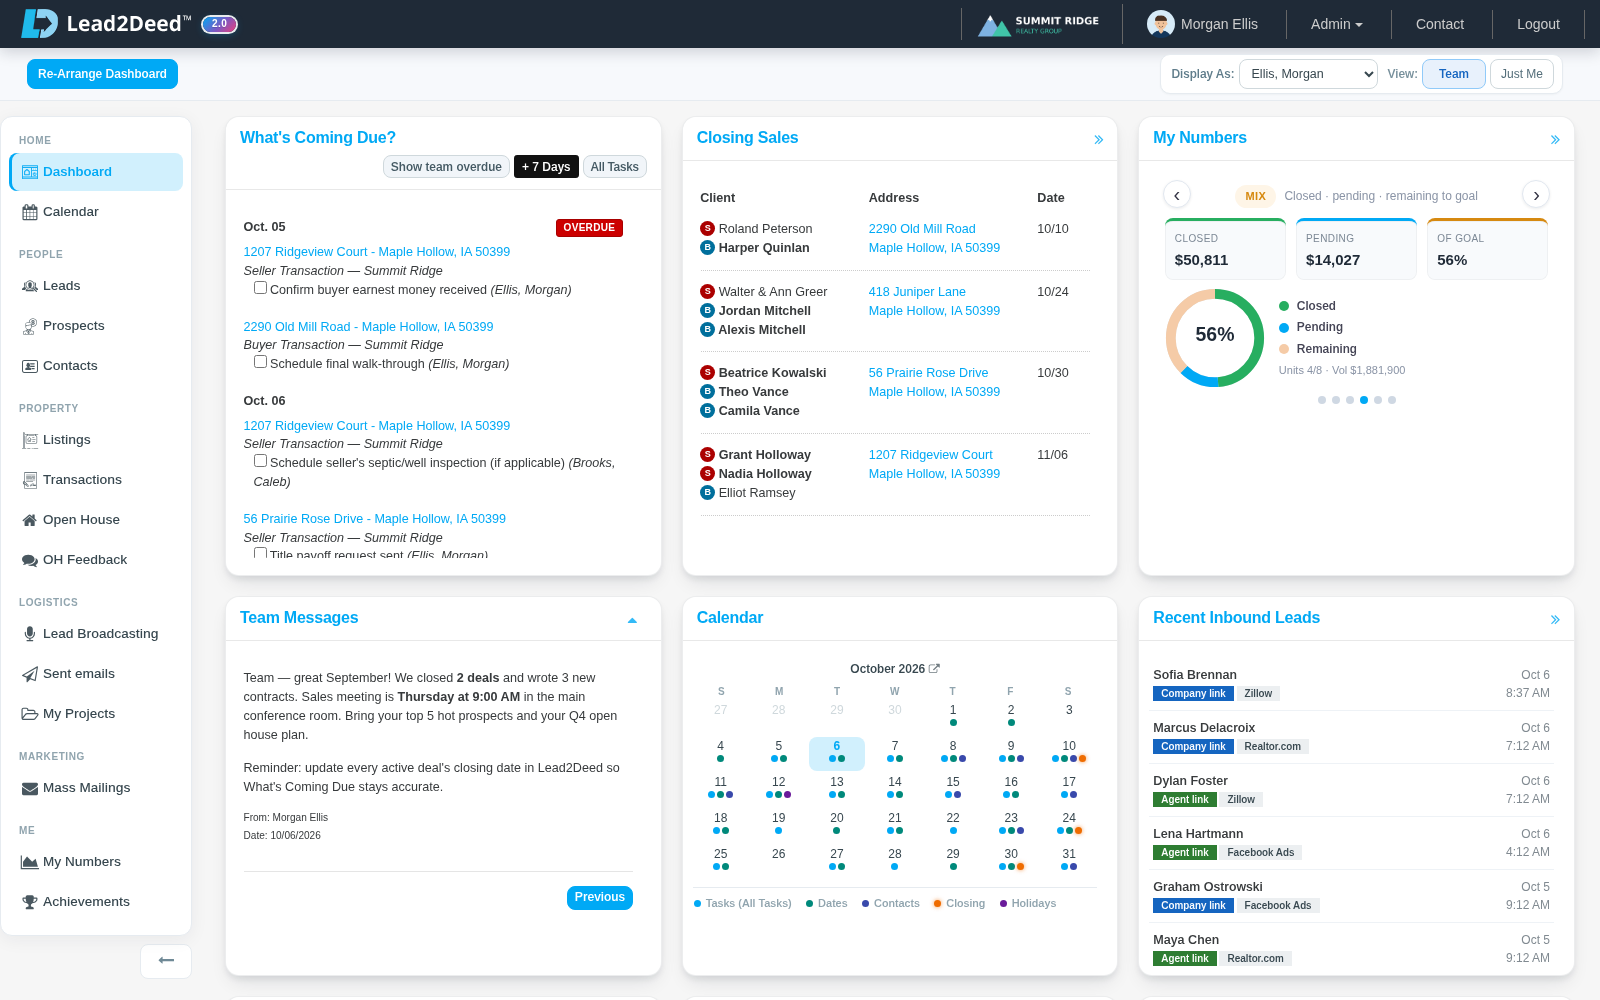The width and height of the screenshot is (1600, 1000).
Task: Expand the Closing Sales panel
Action: (1098, 140)
